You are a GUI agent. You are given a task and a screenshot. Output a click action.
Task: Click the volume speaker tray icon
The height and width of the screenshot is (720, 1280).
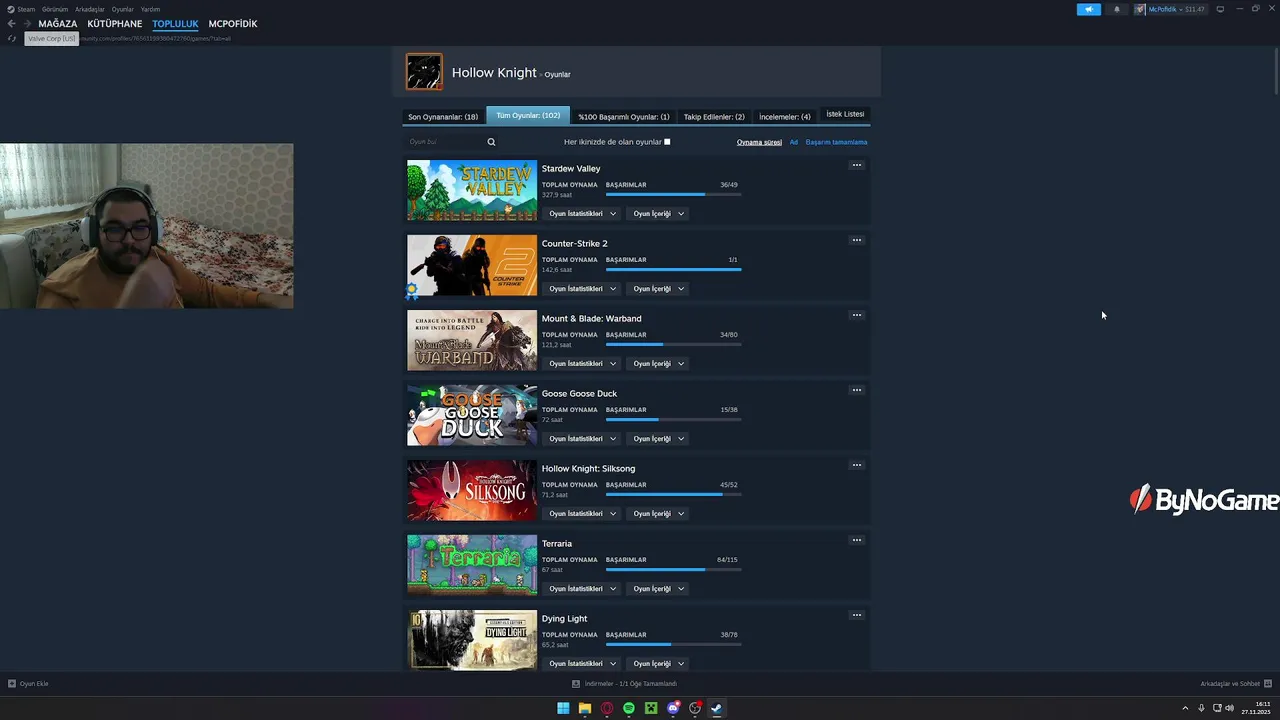coord(1229,708)
